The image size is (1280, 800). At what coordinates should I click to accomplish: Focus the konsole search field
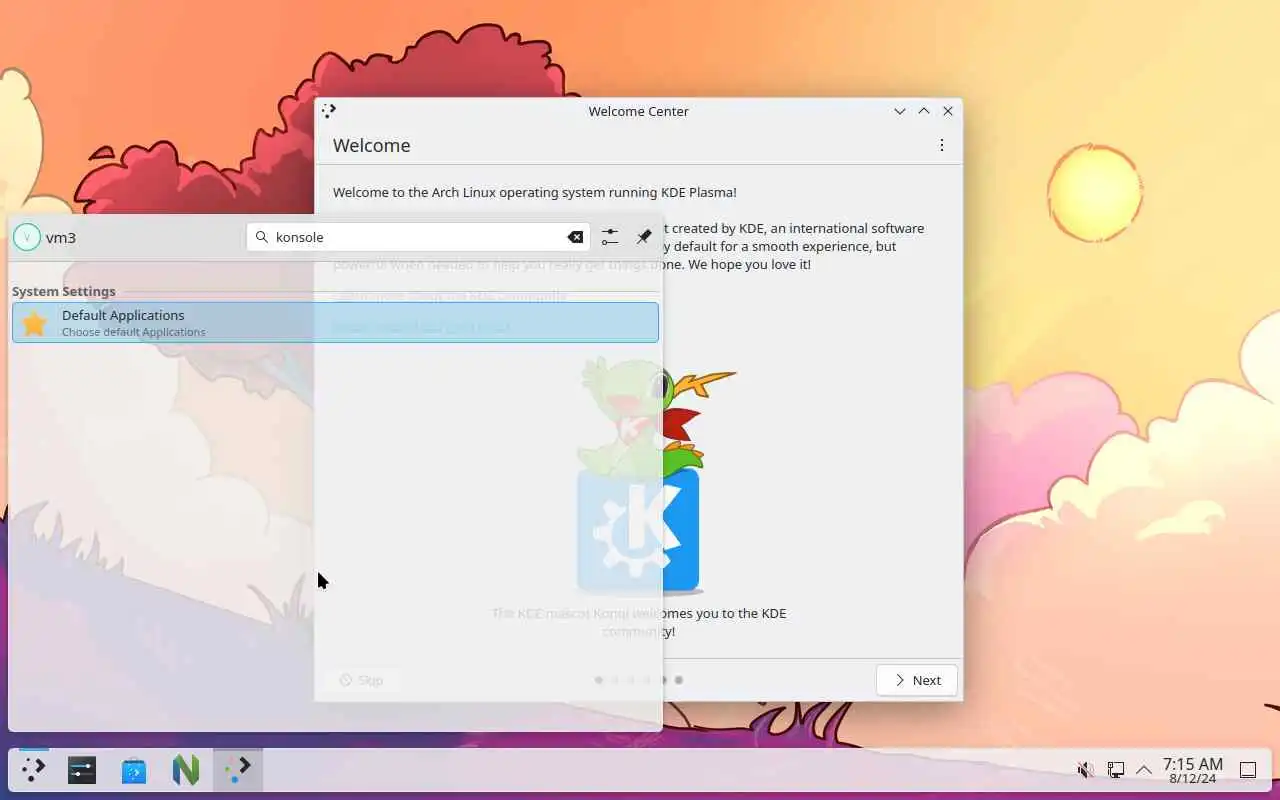pyautogui.click(x=419, y=237)
